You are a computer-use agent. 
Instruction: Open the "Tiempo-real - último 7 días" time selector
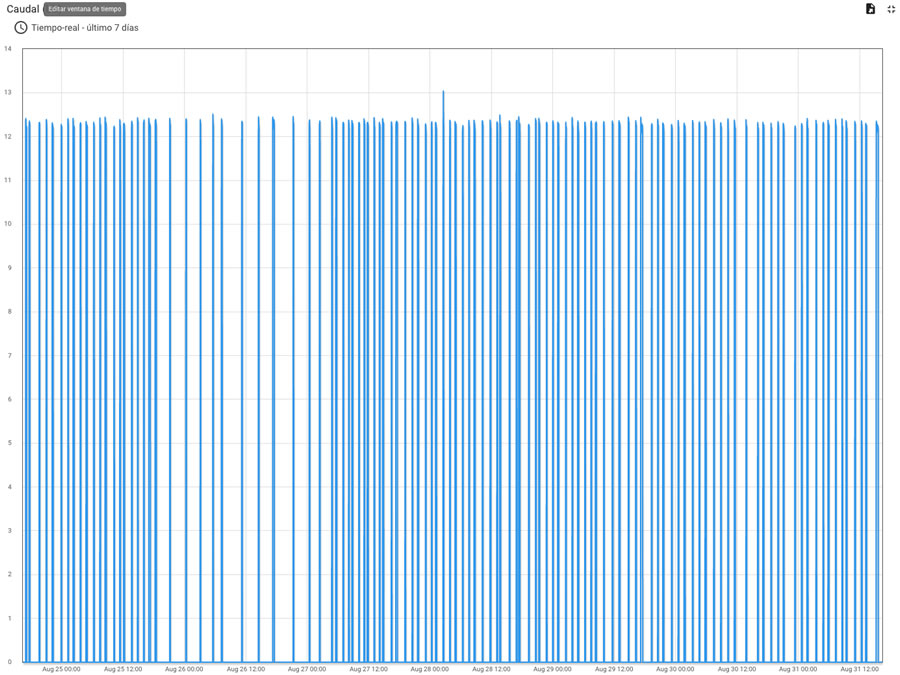tap(85, 28)
